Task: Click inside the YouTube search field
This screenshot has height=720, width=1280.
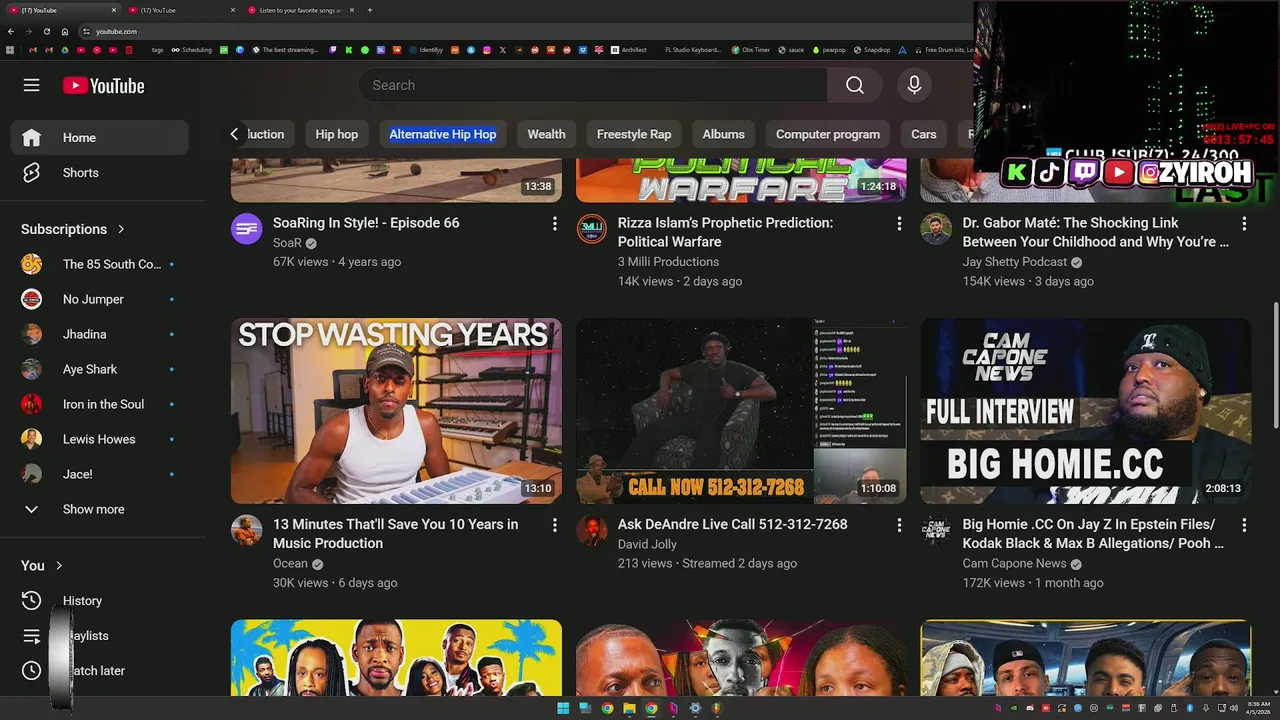Action: click(592, 85)
